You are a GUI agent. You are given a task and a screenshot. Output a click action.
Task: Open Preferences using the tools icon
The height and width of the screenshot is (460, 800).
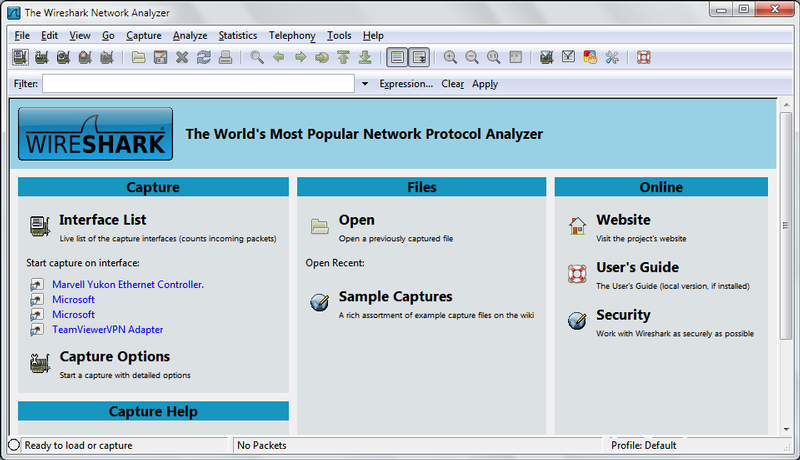(612, 58)
